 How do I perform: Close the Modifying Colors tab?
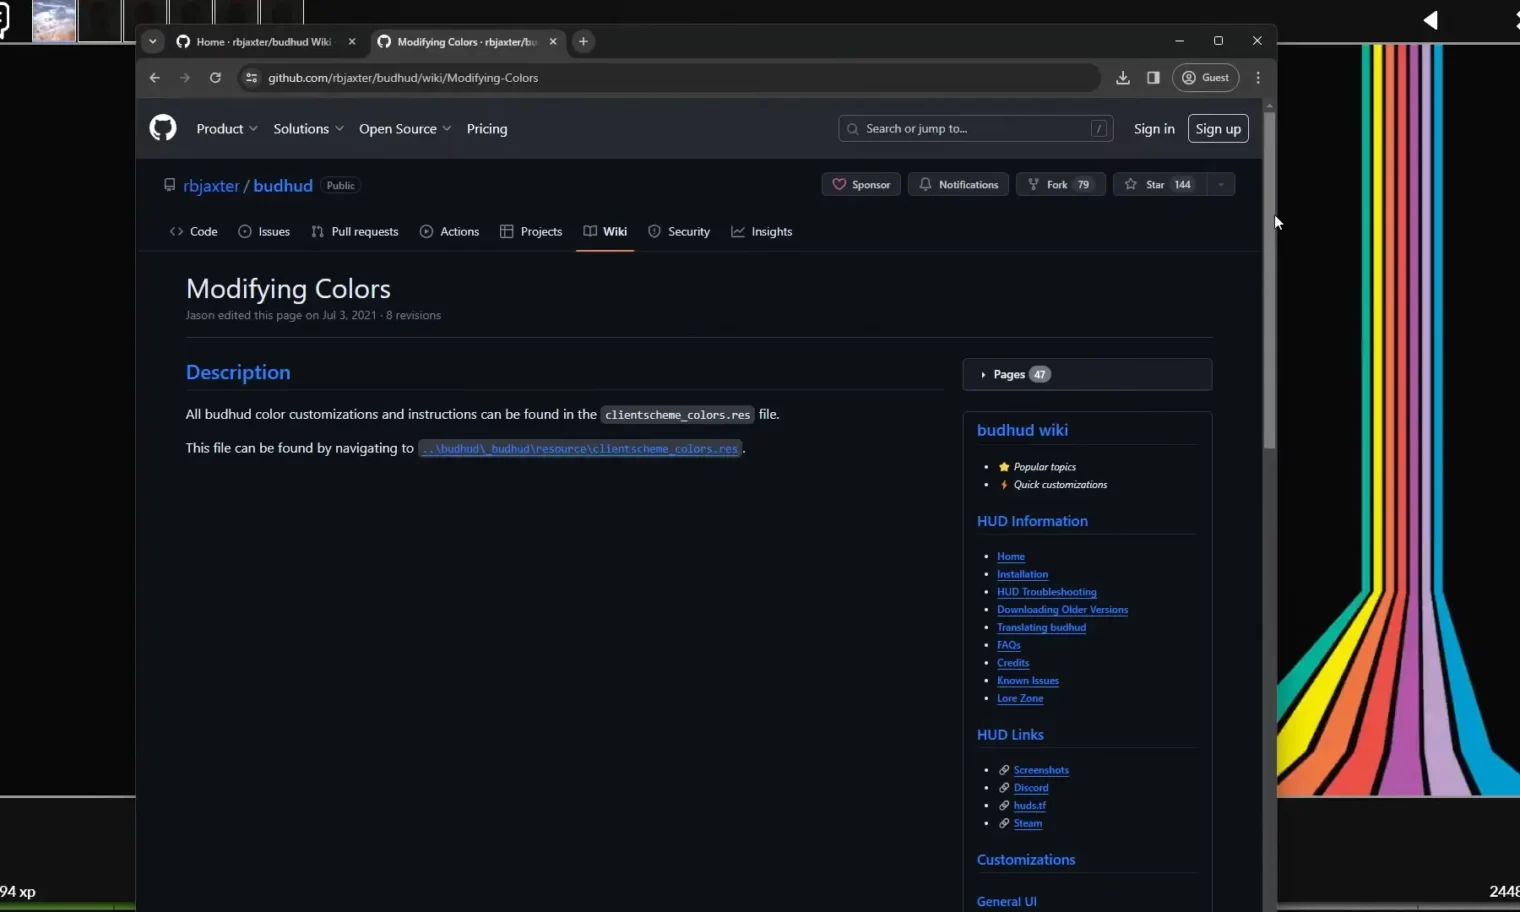553,41
